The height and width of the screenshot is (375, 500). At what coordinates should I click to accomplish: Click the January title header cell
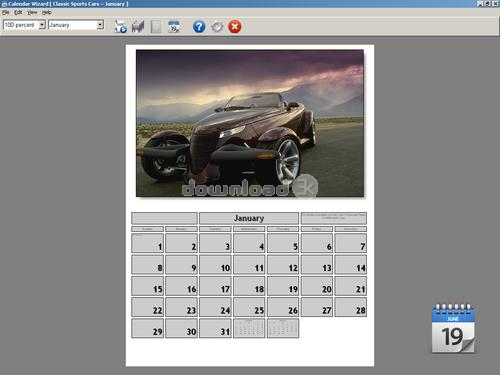coord(249,218)
